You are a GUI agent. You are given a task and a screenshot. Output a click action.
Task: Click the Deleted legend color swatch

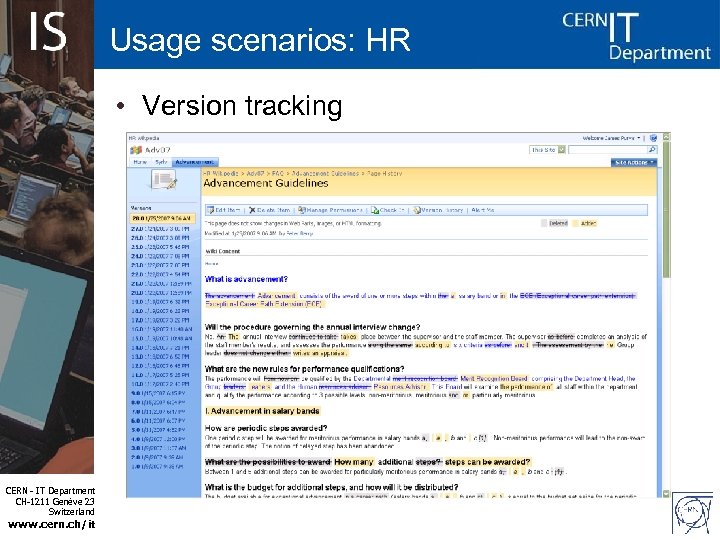(544, 224)
